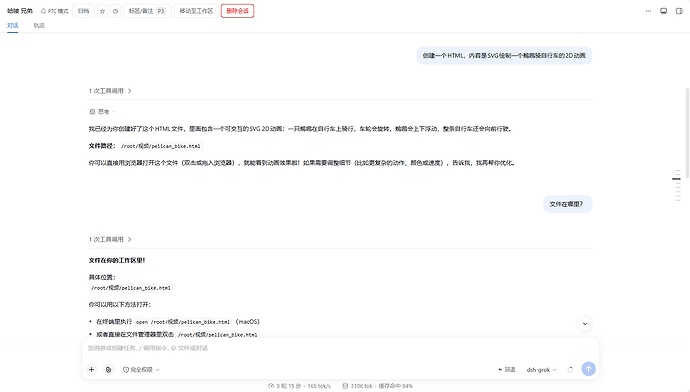The width and height of the screenshot is (690, 392).
Task: Expand the first 1 次工具调用 section
Action: (x=110, y=91)
